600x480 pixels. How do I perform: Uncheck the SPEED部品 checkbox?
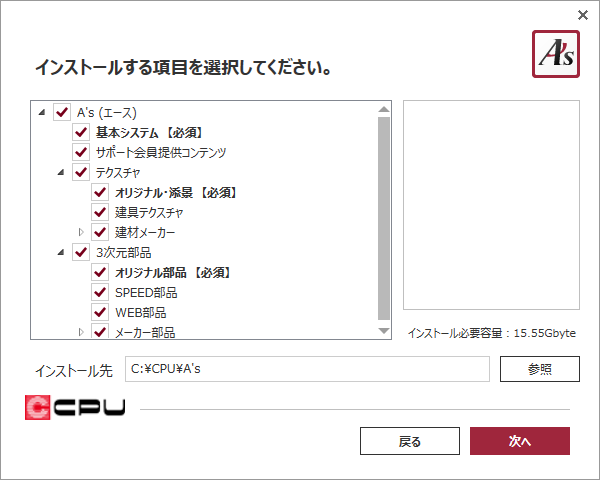click(100, 292)
